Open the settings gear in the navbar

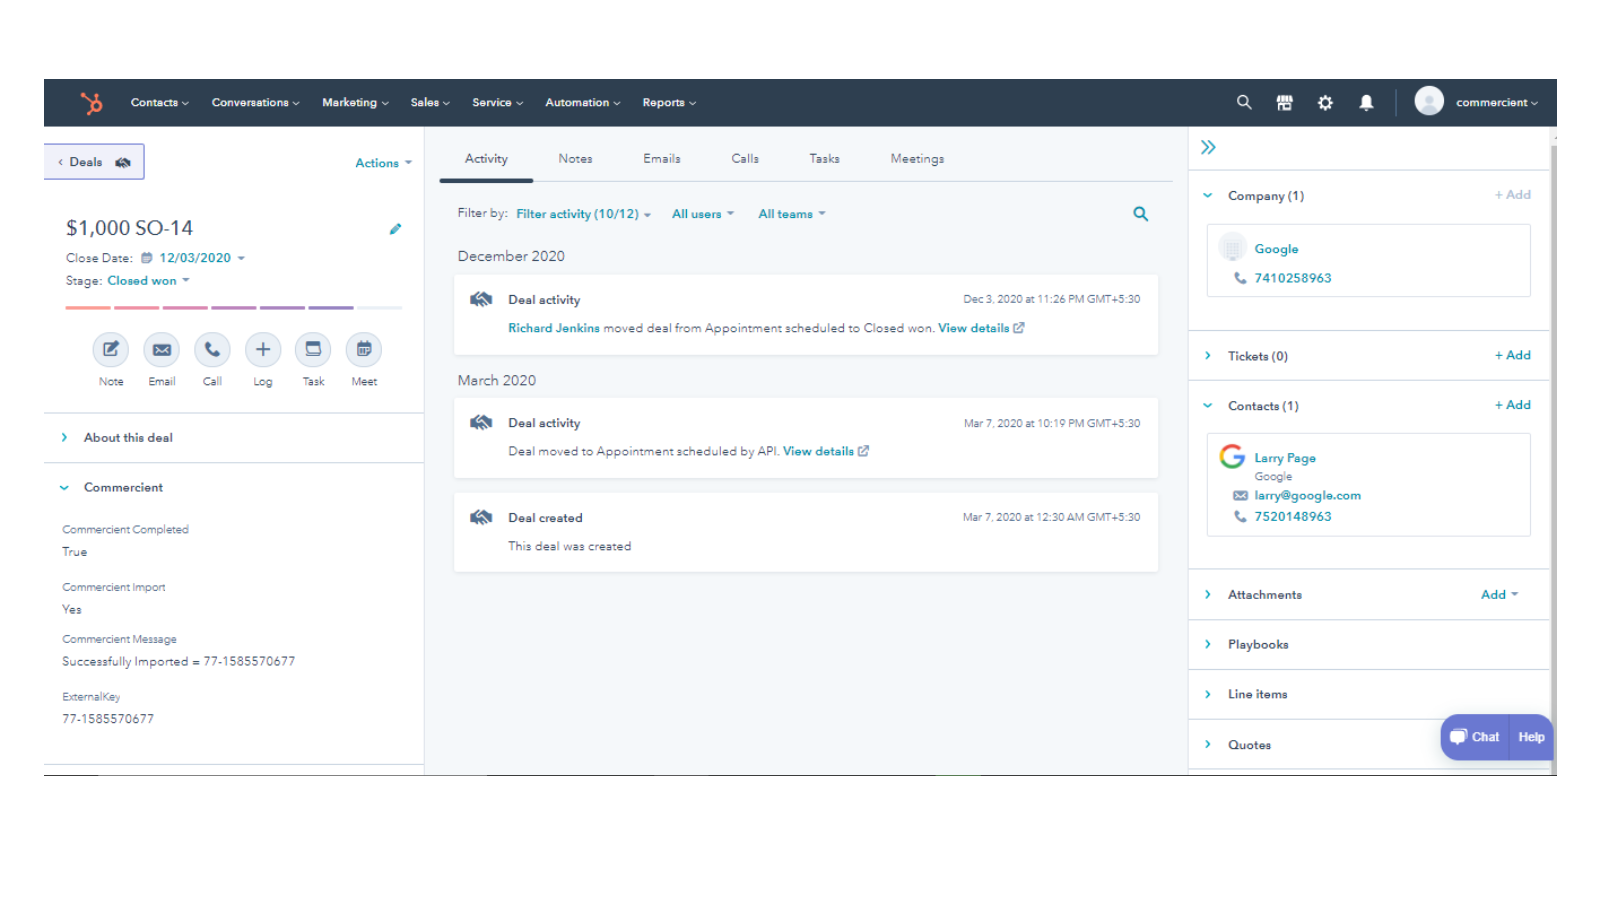[x=1325, y=102]
